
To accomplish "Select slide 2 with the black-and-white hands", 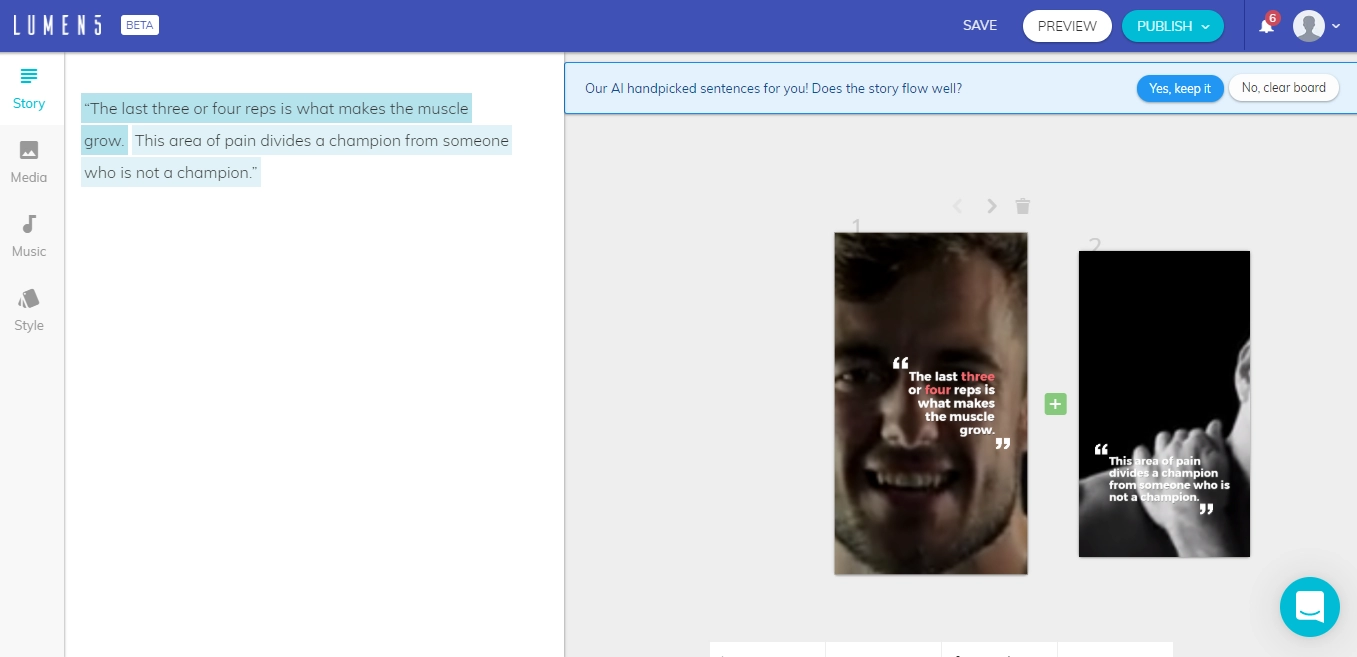I will tap(1164, 404).
